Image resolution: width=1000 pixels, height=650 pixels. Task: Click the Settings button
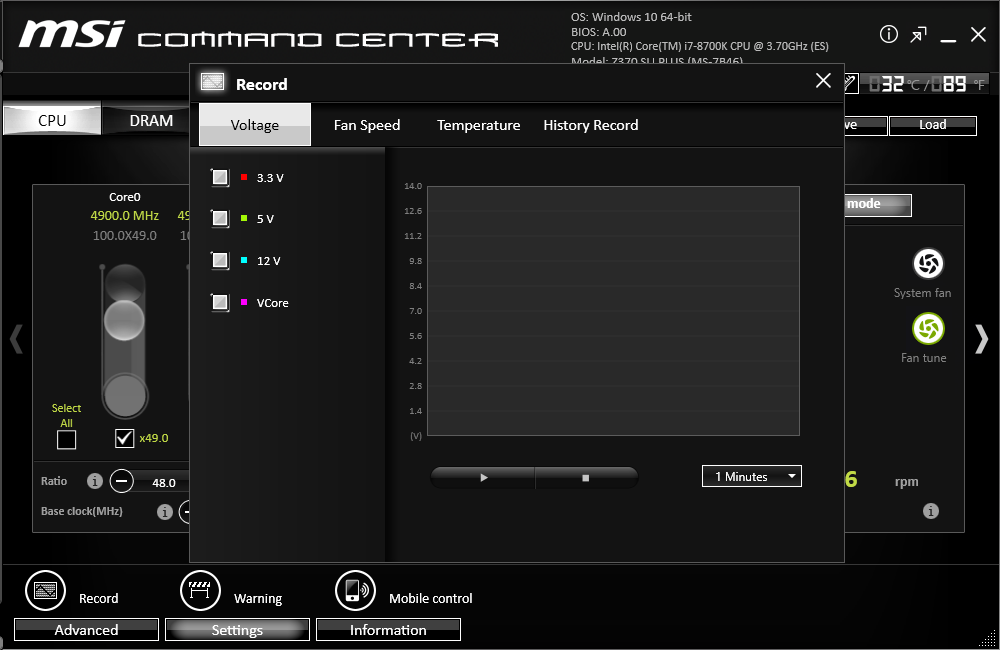click(237, 630)
